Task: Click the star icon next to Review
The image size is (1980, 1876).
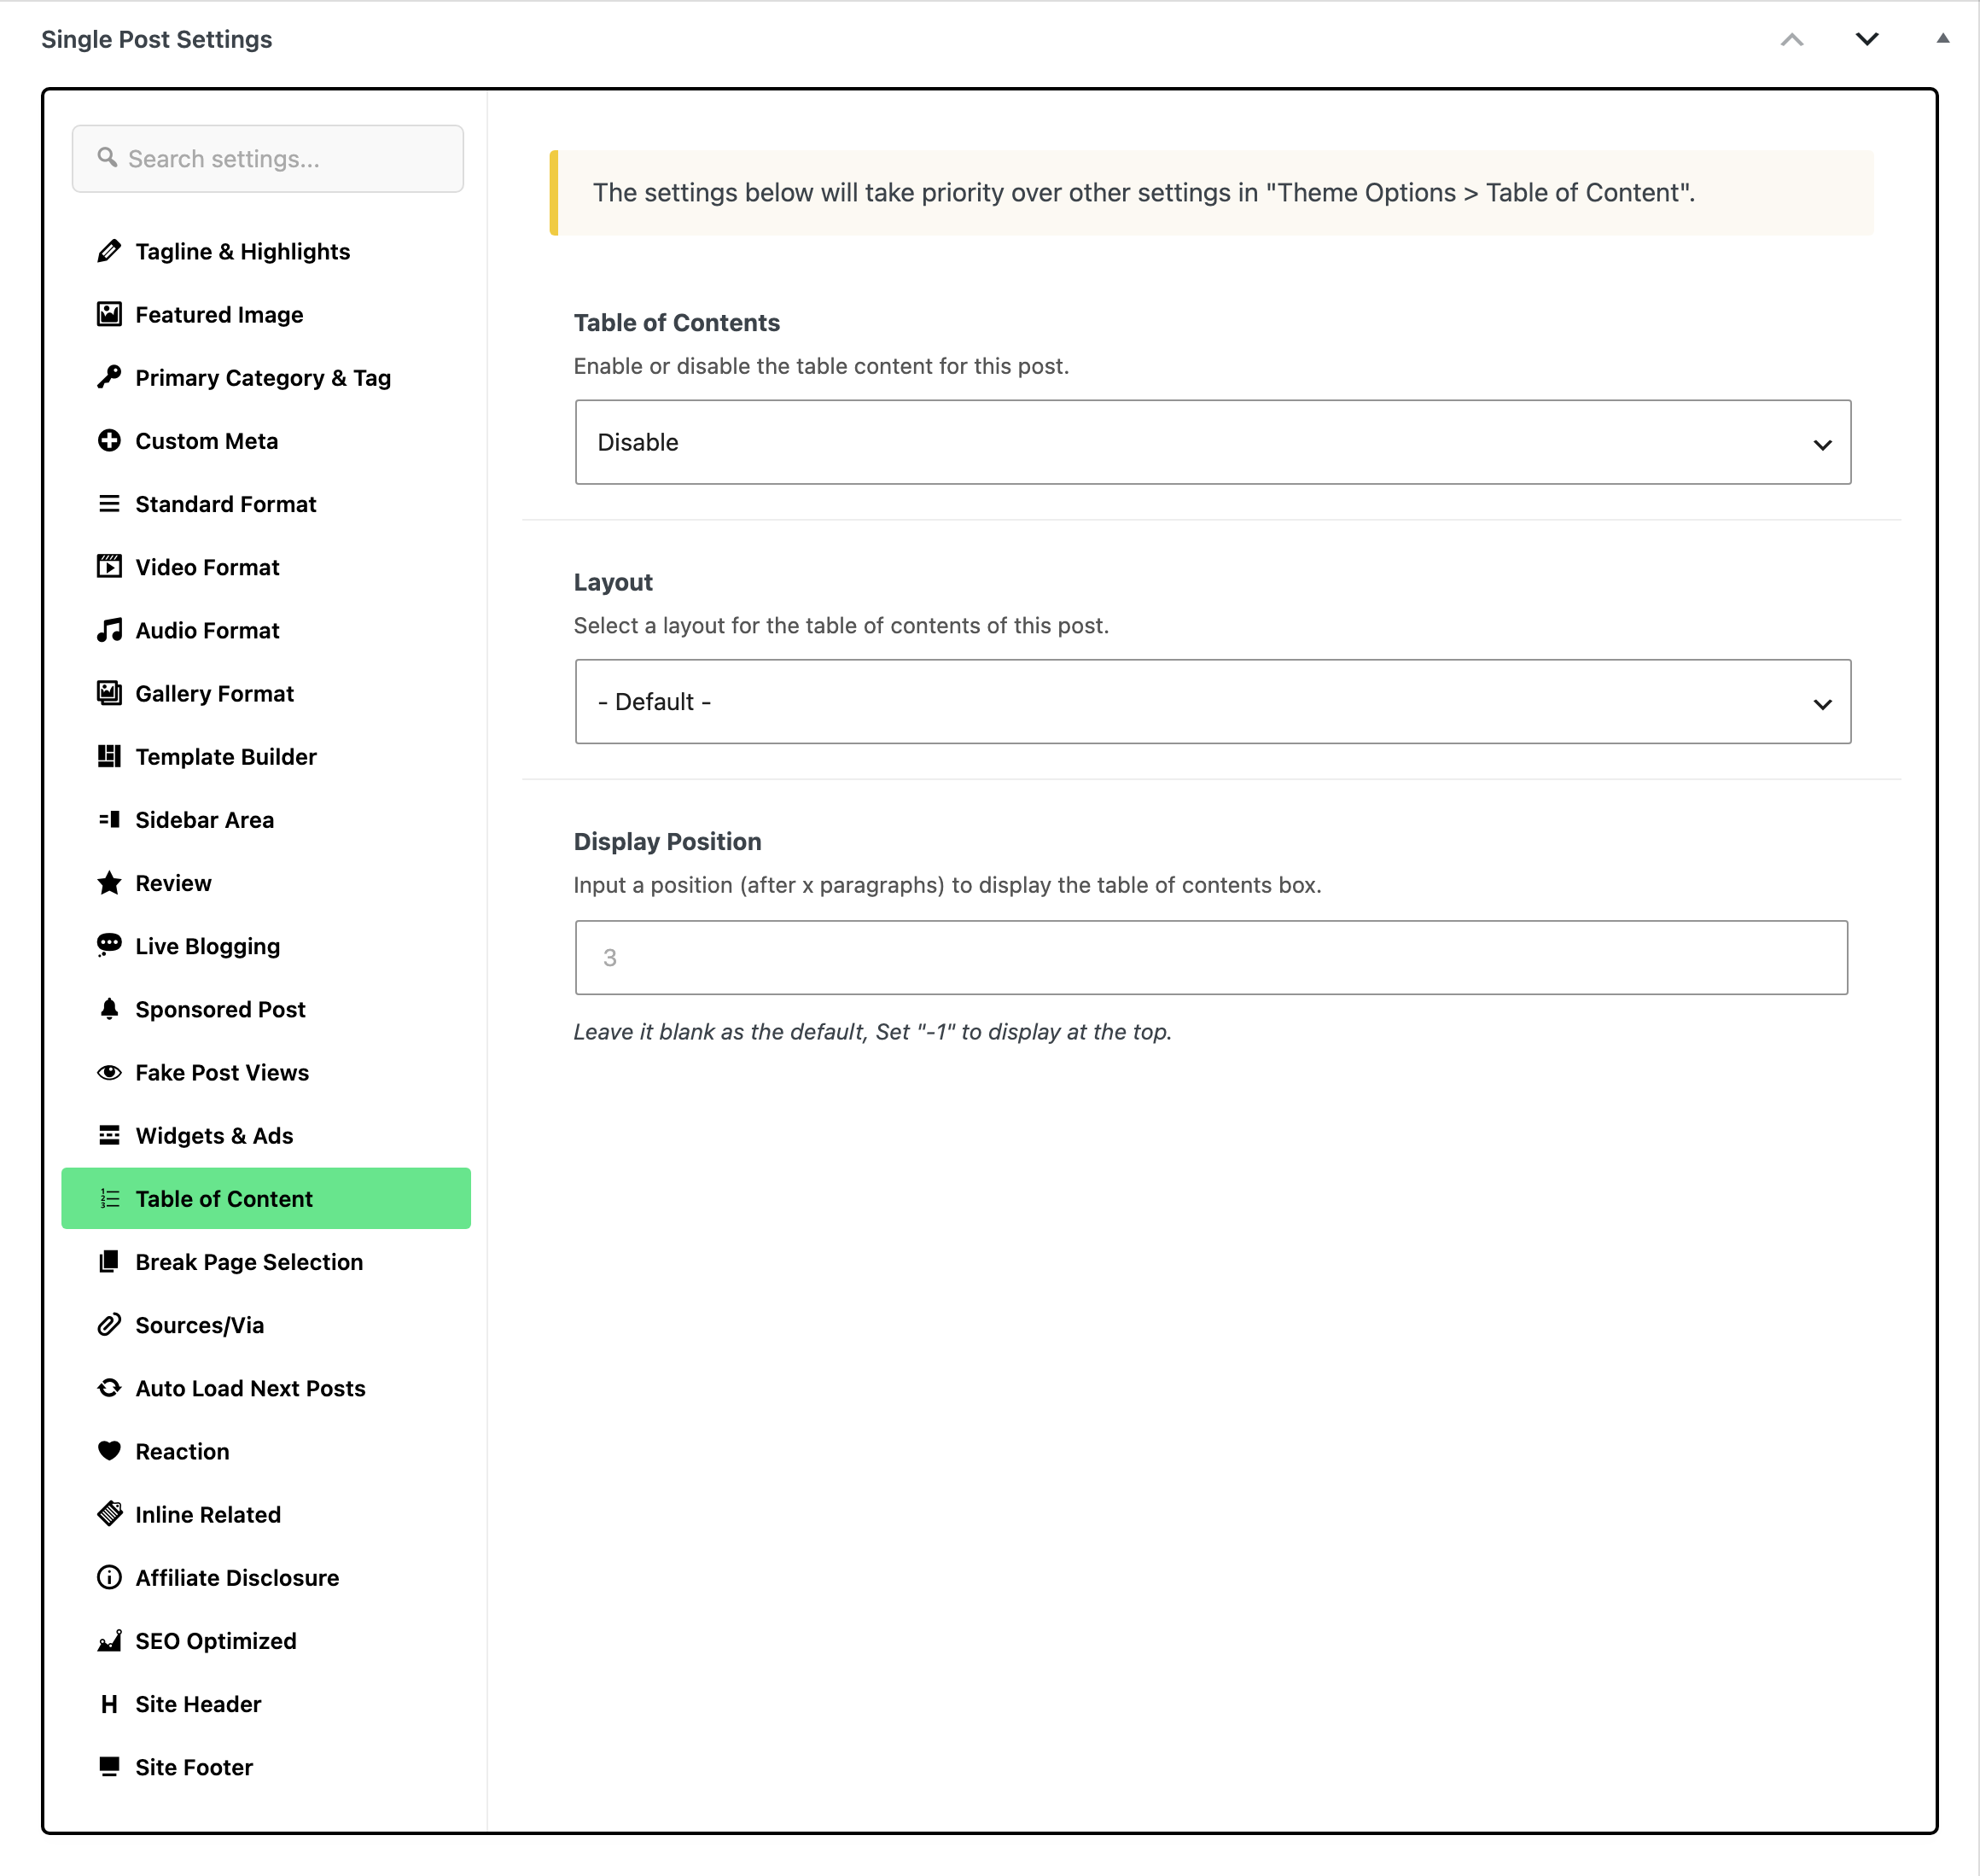Action: (x=109, y=882)
